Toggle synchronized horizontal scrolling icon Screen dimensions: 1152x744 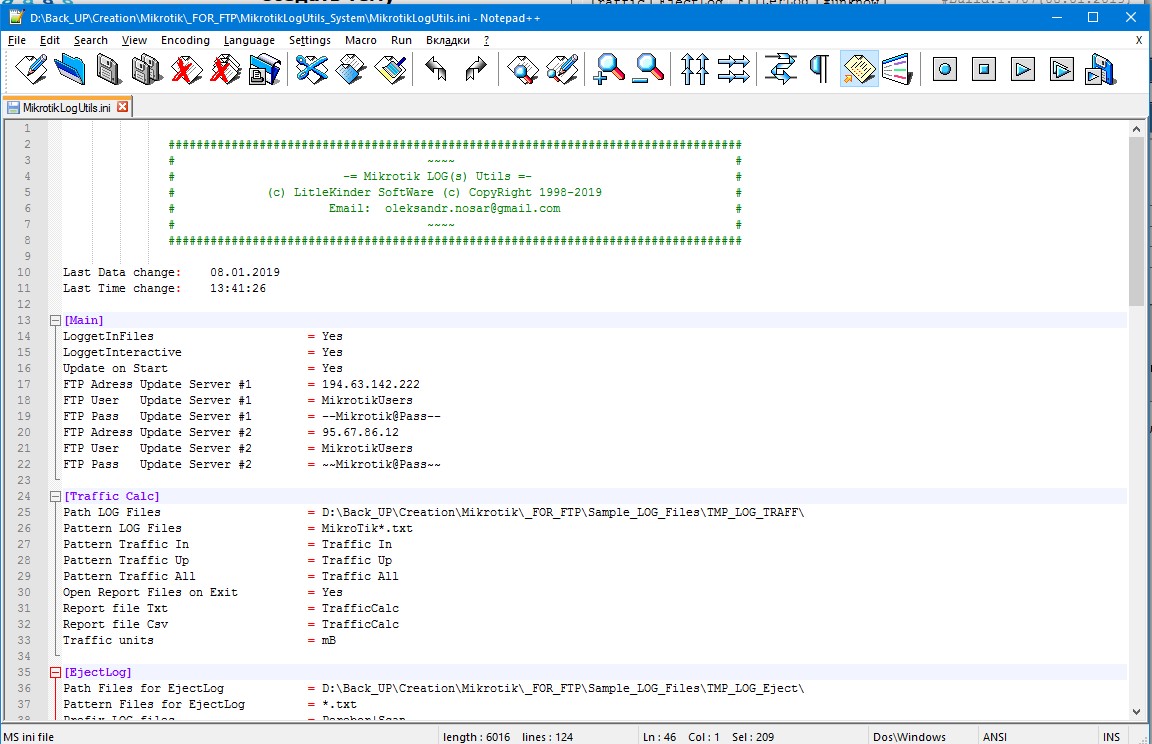(733, 70)
